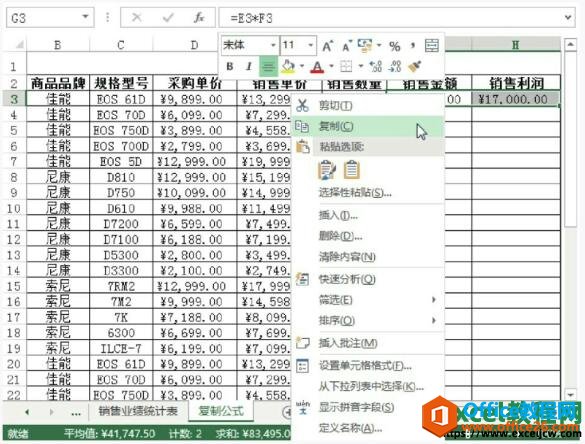
Task: Cancel formula entry X button
Action: click(x=137, y=17)
